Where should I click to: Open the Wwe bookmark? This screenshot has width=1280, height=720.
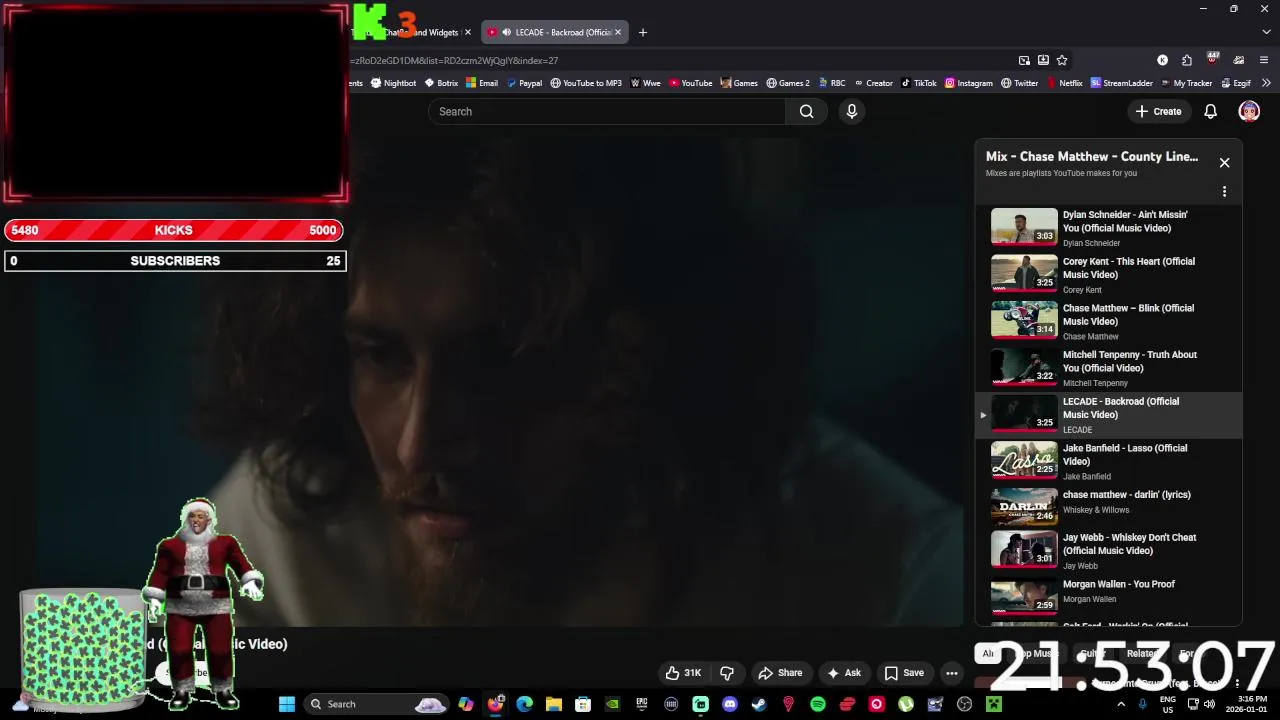646,83
